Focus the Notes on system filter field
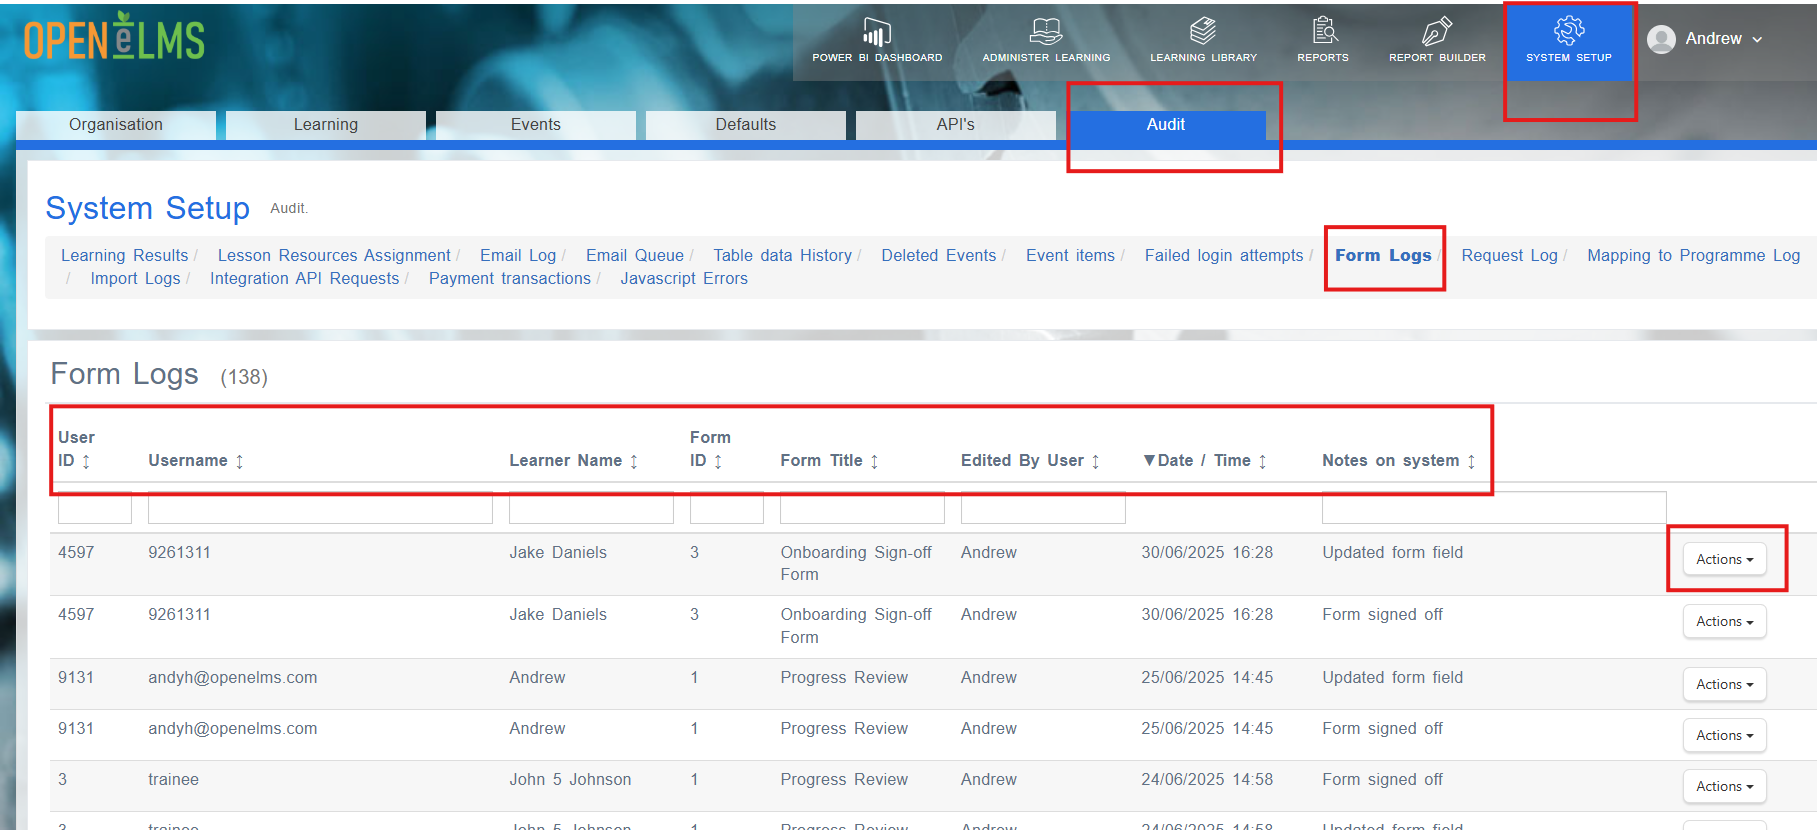The height and width of the screenshot is (830, 1817). pyautogui.click(x=1494, y=508)
